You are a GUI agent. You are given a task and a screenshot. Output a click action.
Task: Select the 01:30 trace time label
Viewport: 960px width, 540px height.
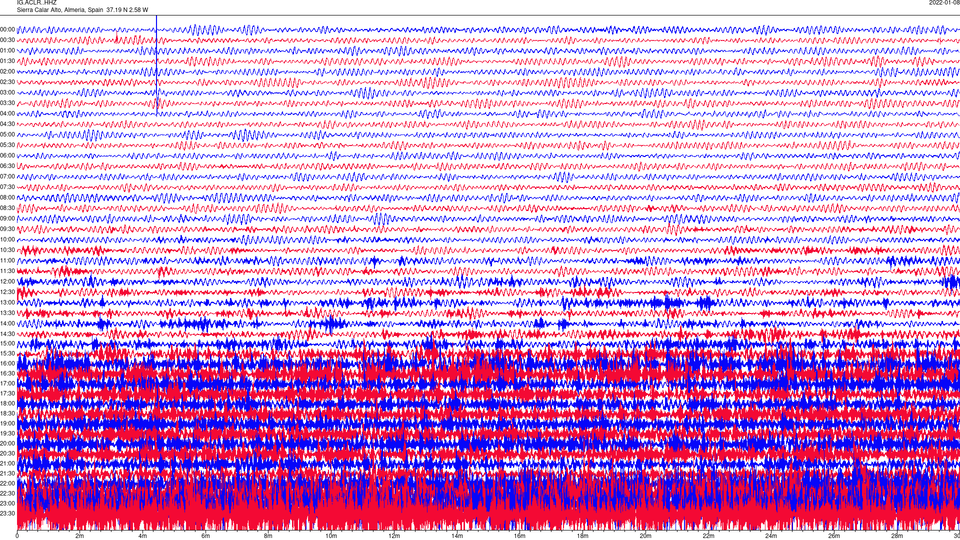(7, 61)
